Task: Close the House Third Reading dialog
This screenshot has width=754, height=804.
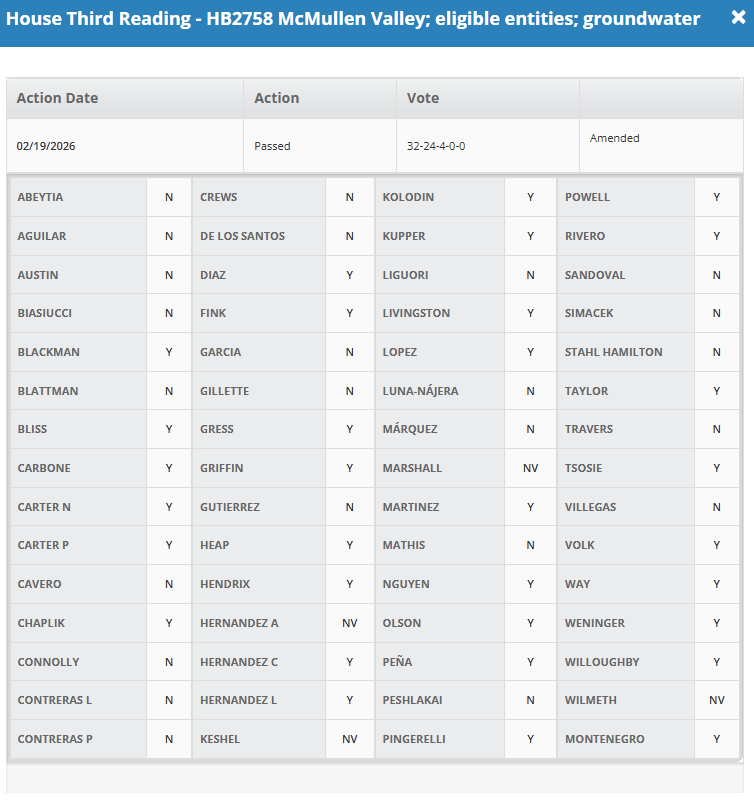Action: pyautogui.click(x=738, y=18)
